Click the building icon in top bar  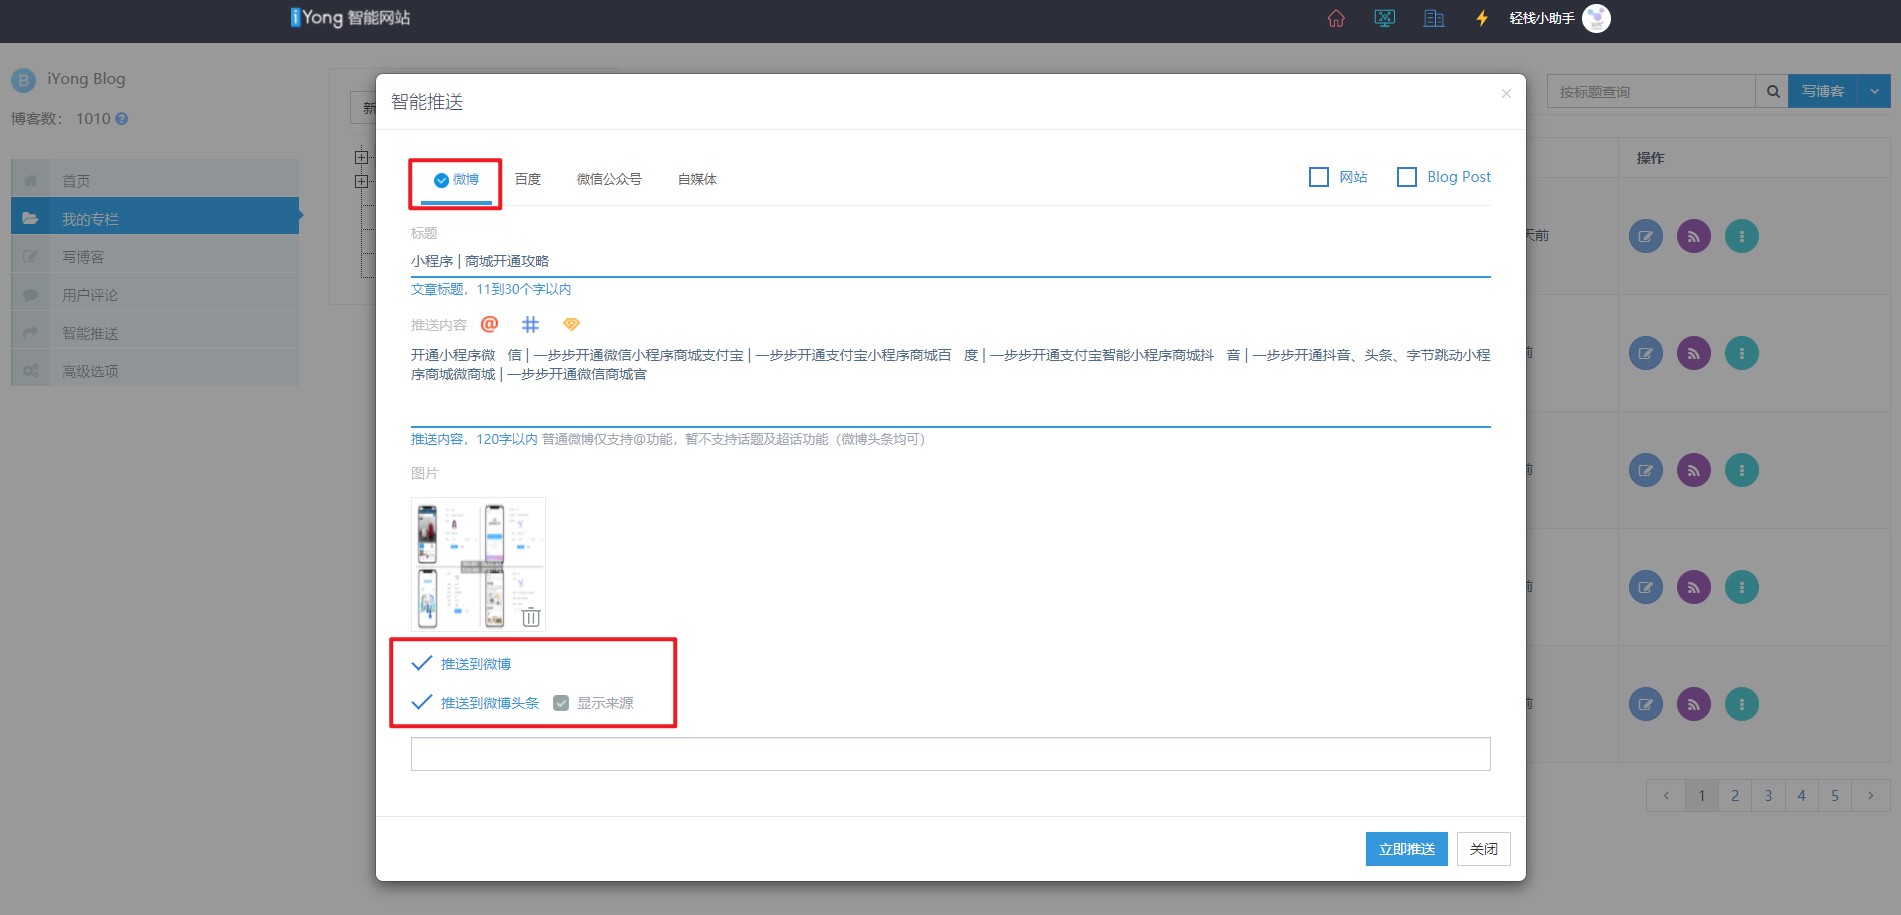[1434, 18]
